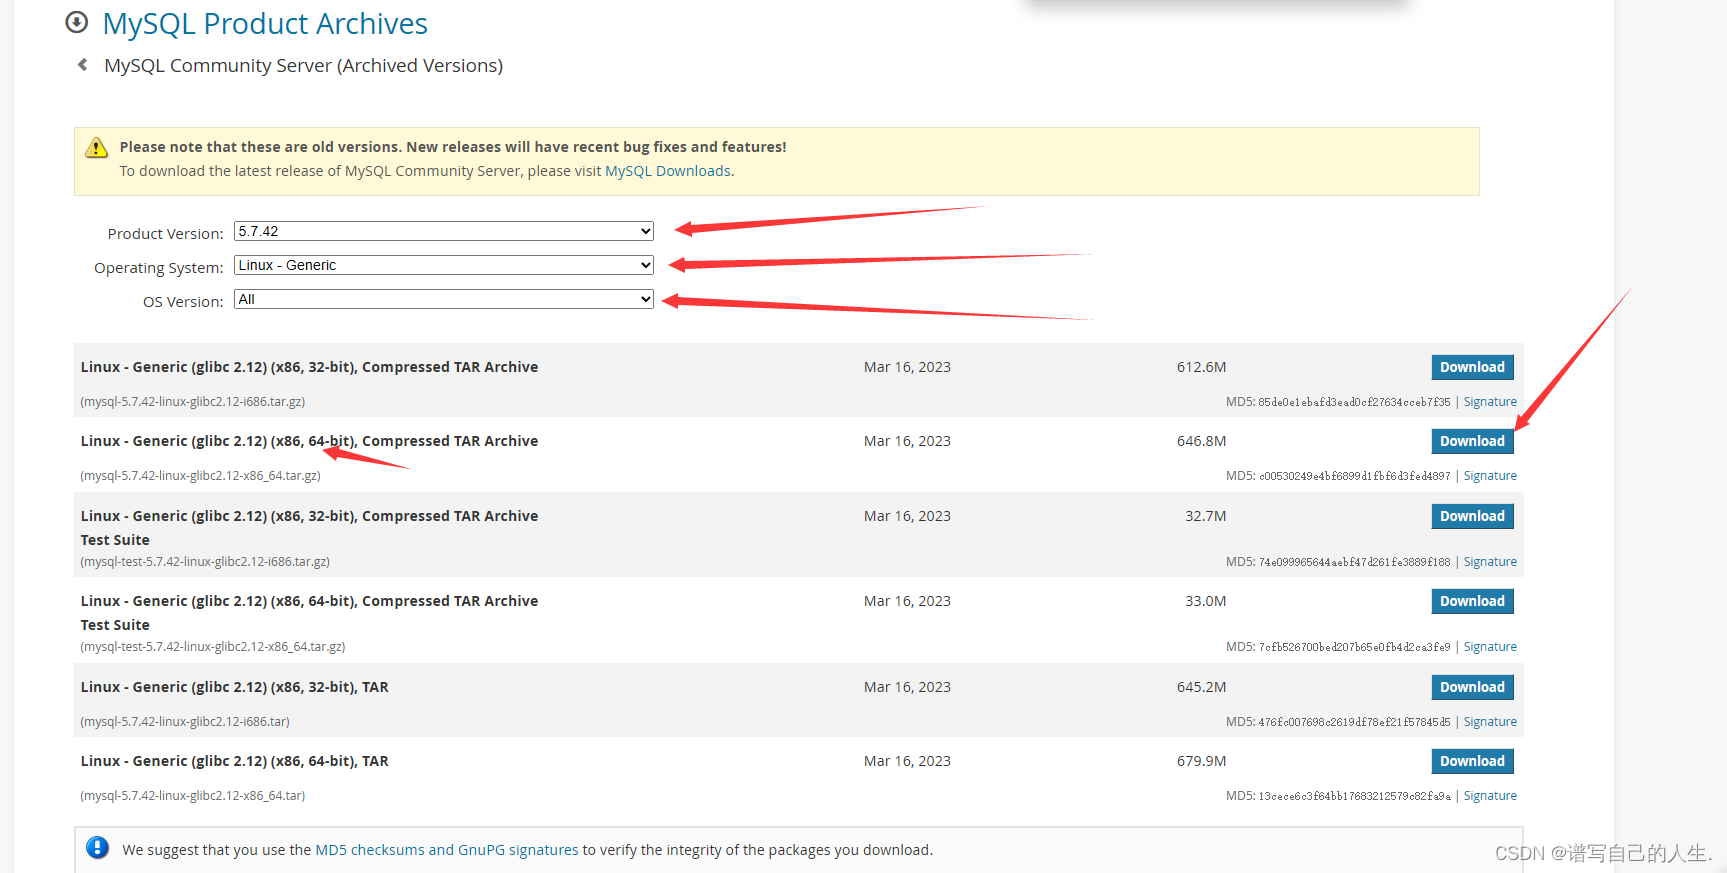Click filename (mysql-test-5.7.42-linux-glibc2.12-x86_64.tar.gz)
The image size is (1727, 873).
(x=213, y=647)
